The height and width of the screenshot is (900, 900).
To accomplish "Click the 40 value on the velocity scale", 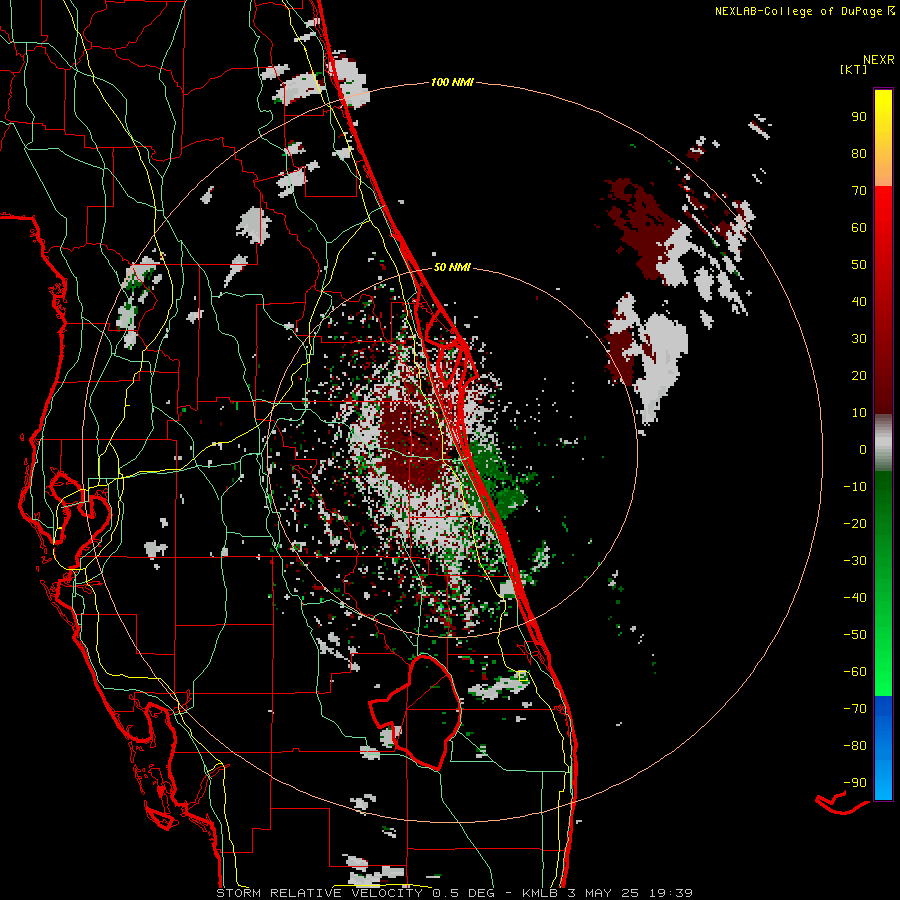I will coord(859,301).
